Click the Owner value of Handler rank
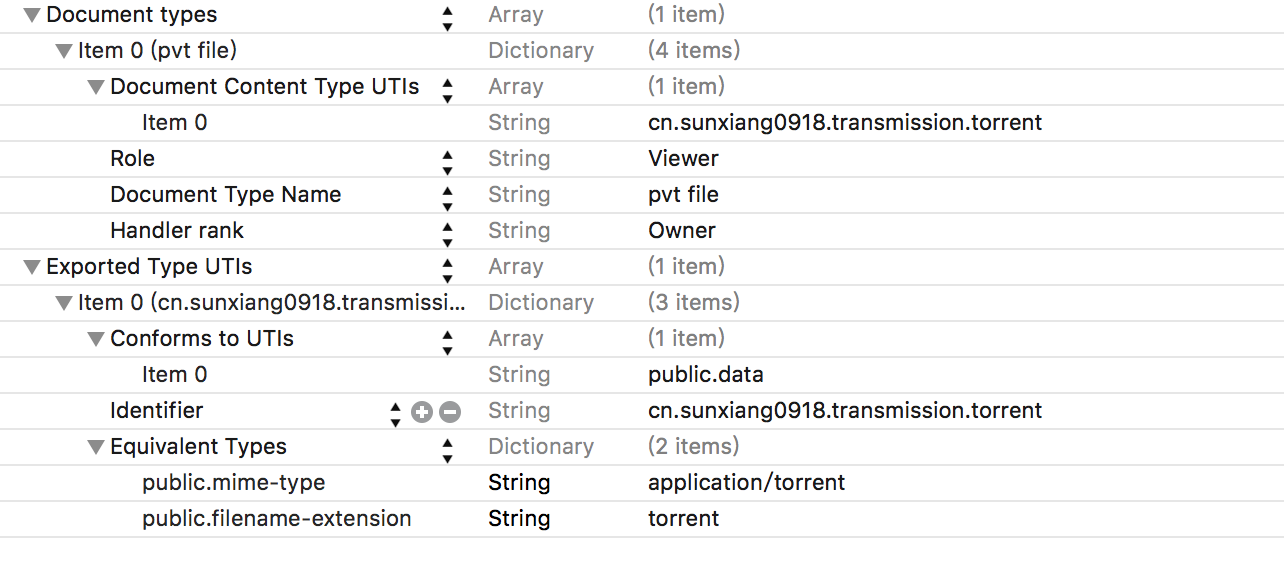 [682, 231]
